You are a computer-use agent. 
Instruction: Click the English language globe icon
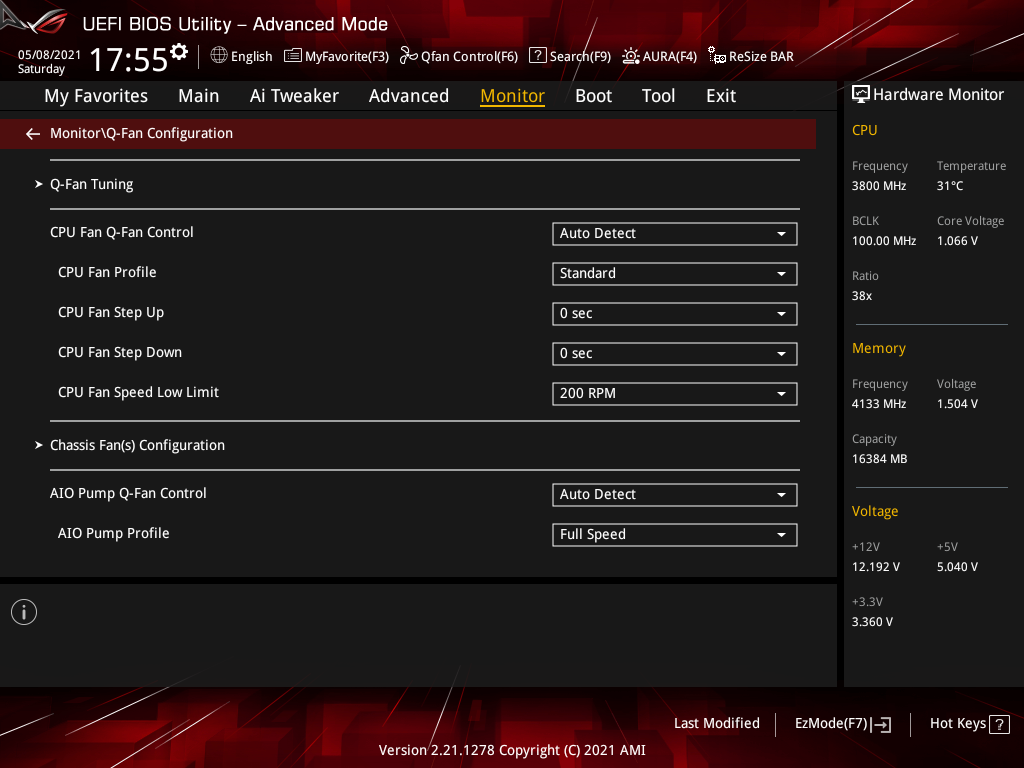(219, 56)
